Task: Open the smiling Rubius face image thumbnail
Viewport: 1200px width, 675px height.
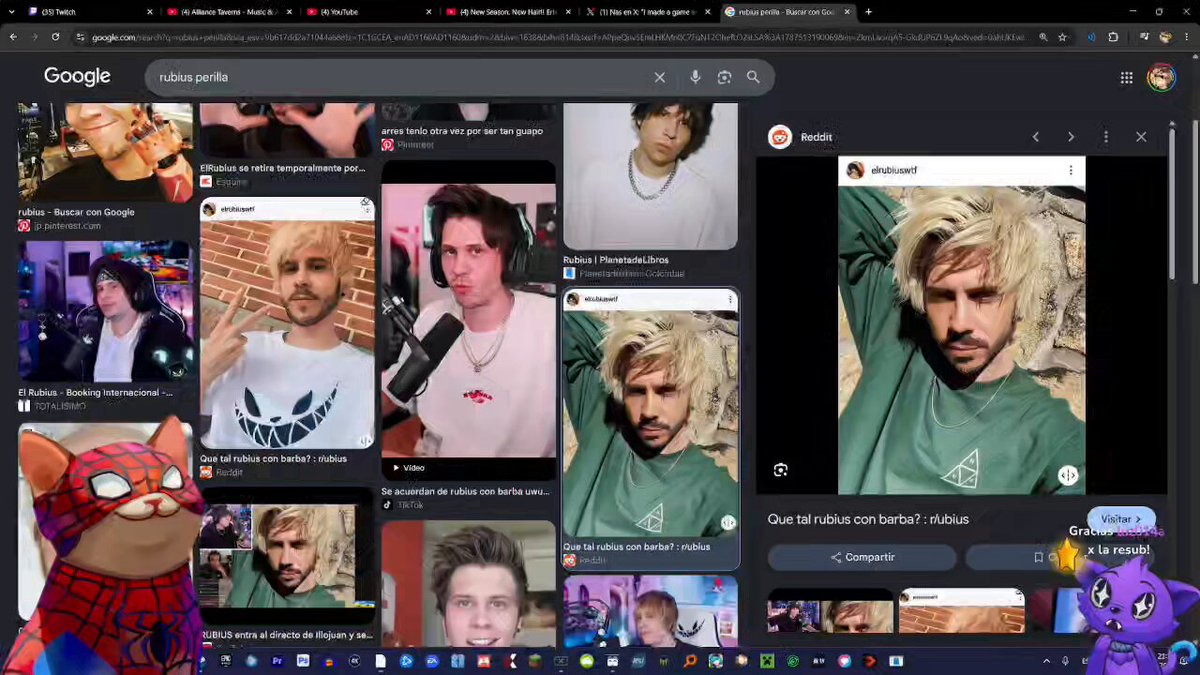Action: coord(468,583)
